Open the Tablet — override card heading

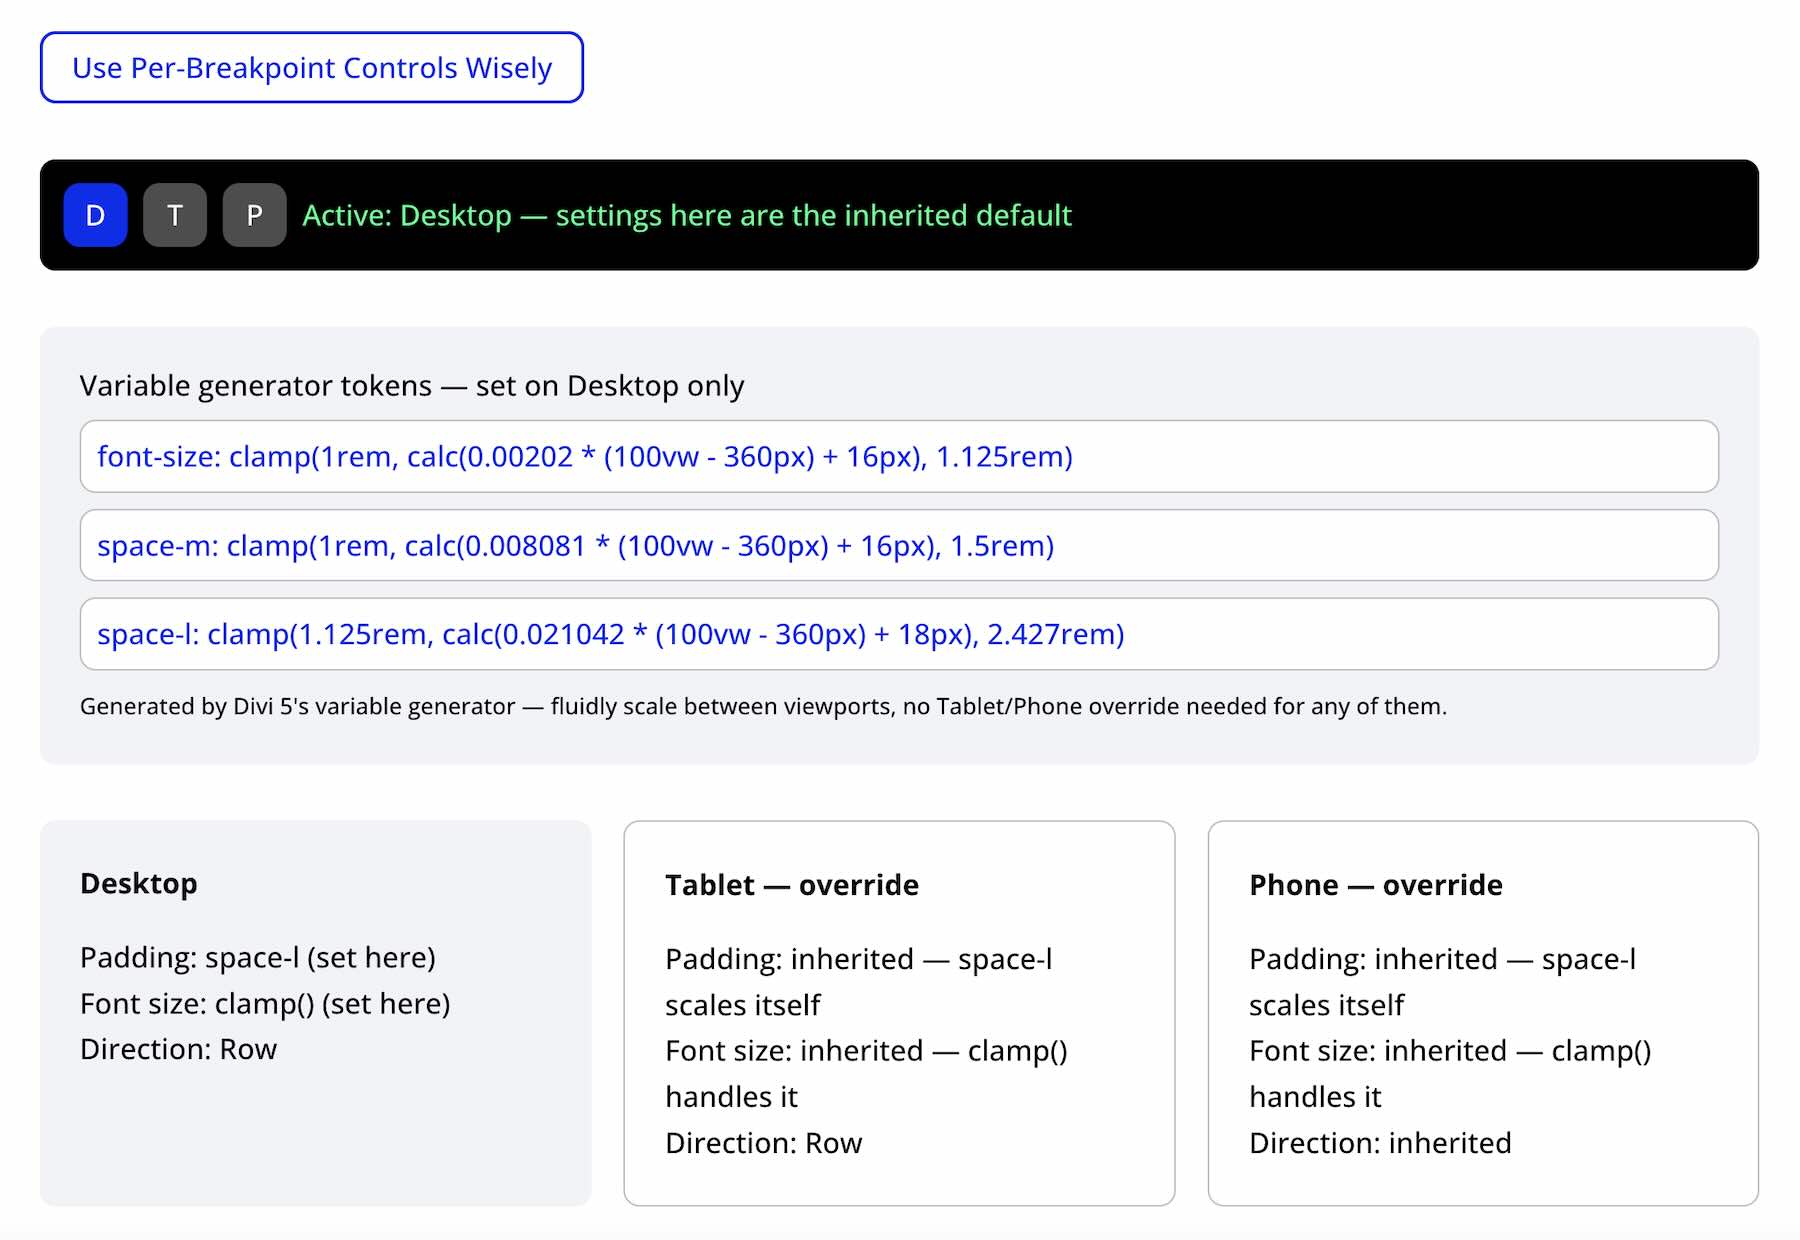[x=792, y=885]
